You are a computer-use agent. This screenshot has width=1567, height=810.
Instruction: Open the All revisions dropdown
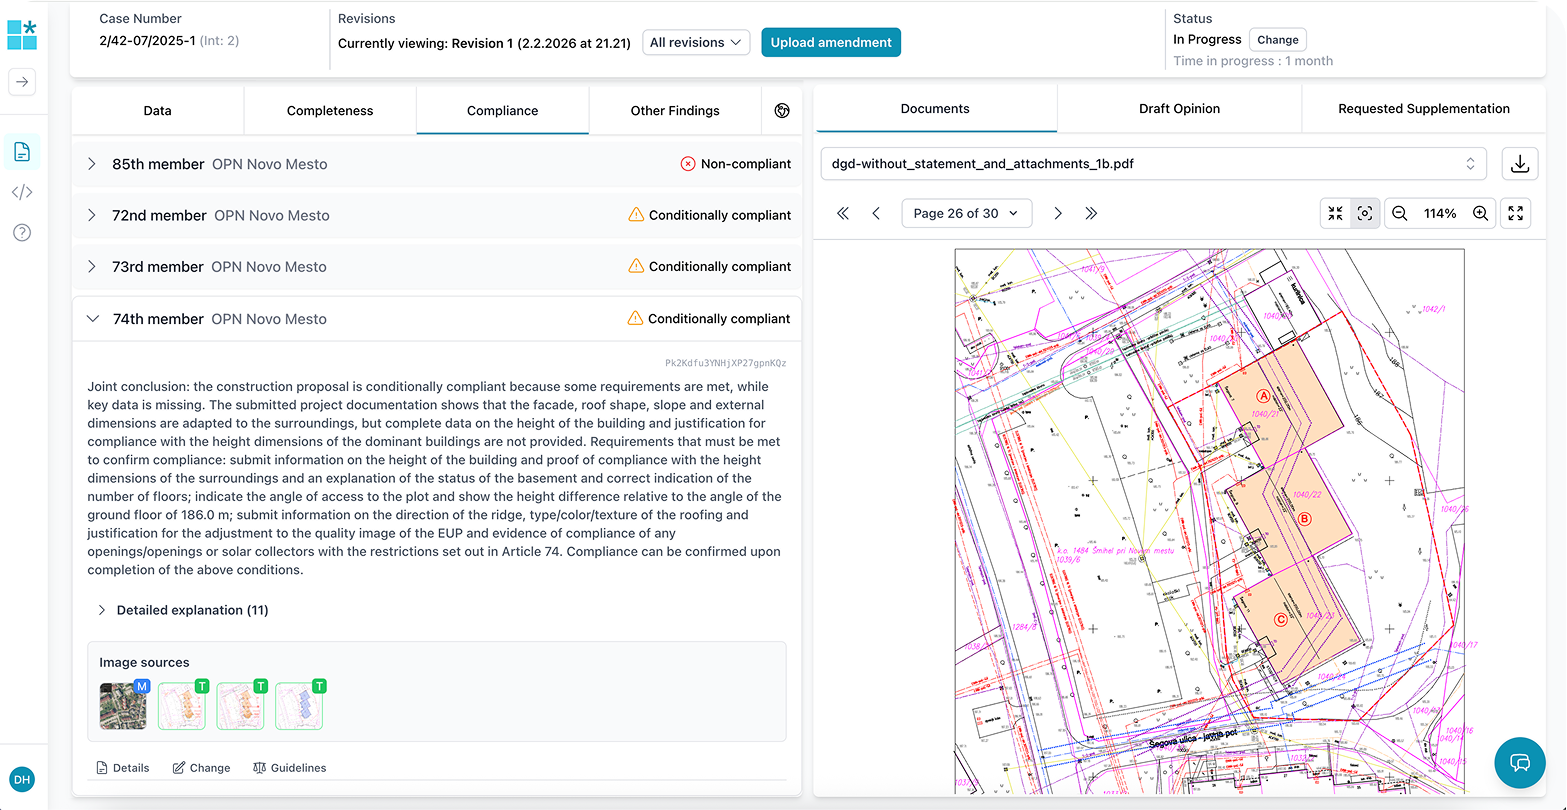coord(696,42)
